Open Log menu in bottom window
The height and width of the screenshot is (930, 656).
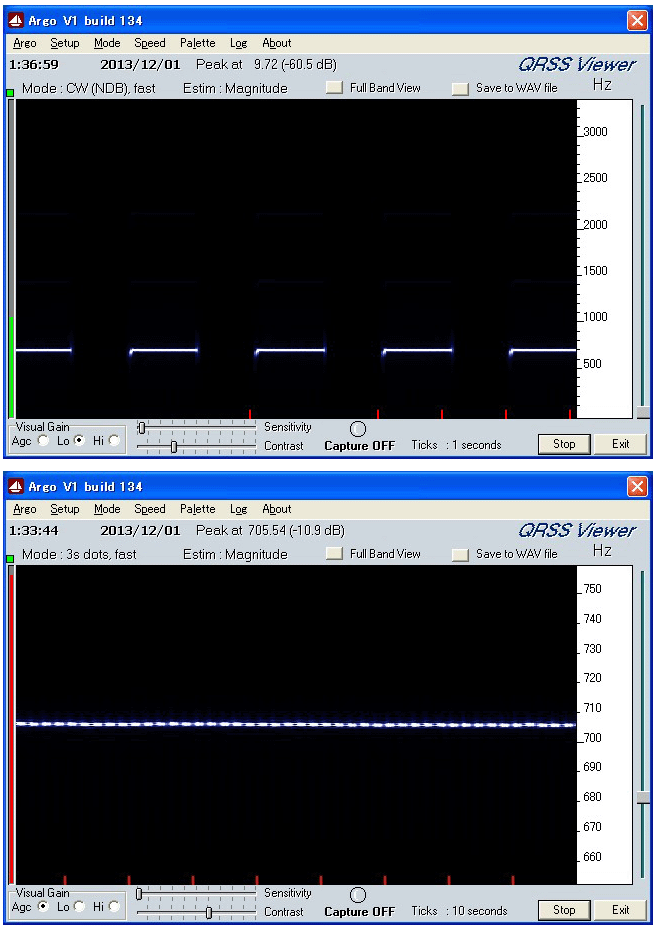(238, 509)
